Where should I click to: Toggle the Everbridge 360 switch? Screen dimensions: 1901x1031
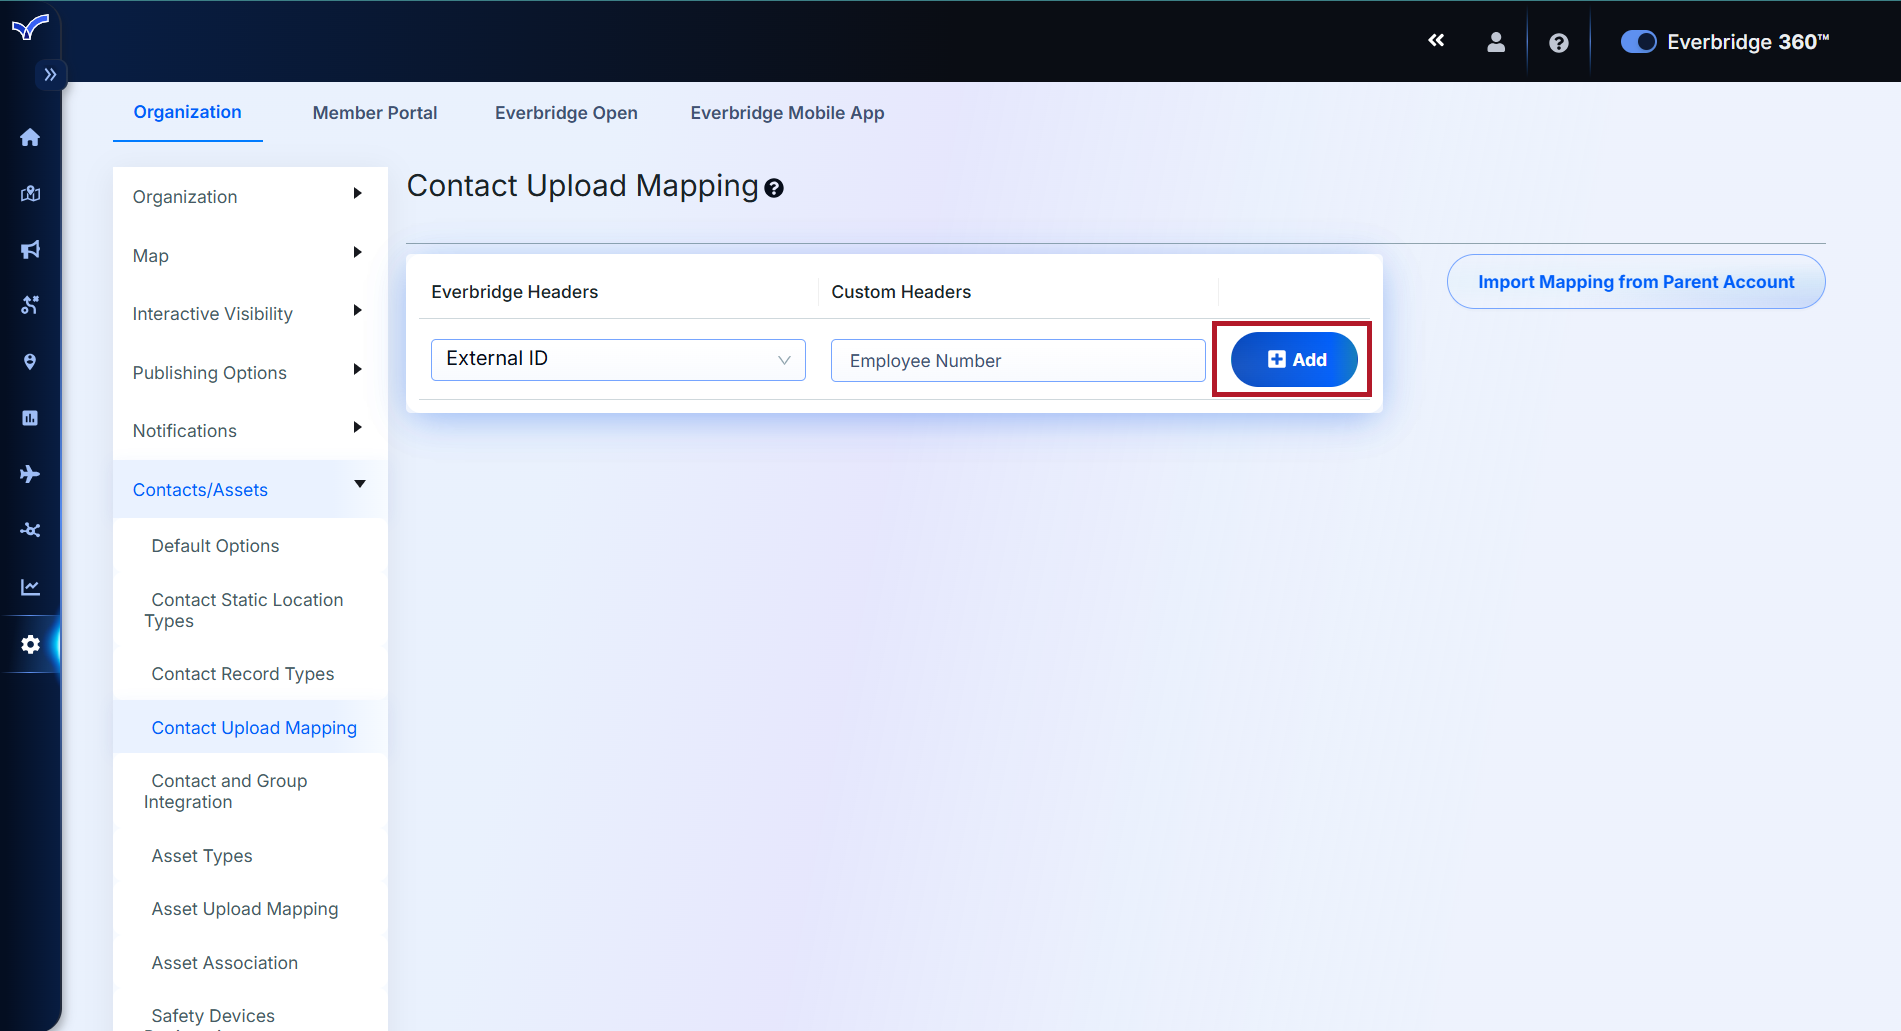click(1638, 42)
